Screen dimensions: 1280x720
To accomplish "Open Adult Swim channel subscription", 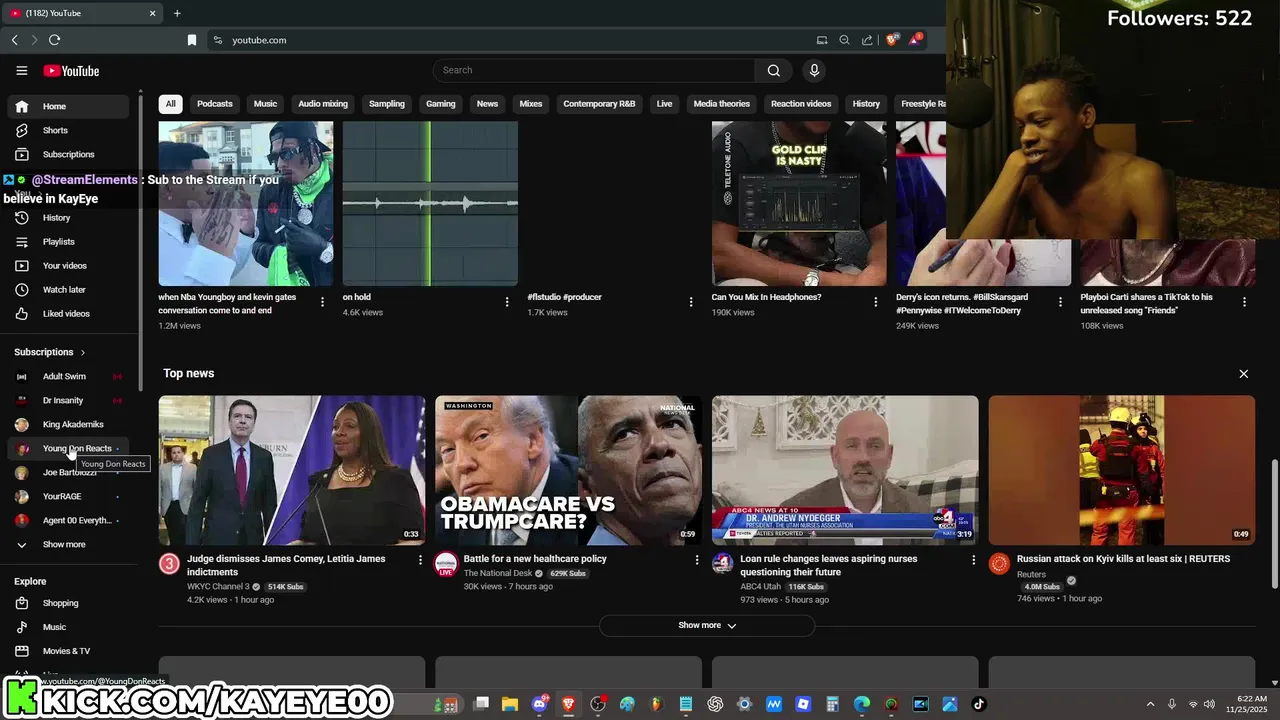I will [x=68, y=376].
